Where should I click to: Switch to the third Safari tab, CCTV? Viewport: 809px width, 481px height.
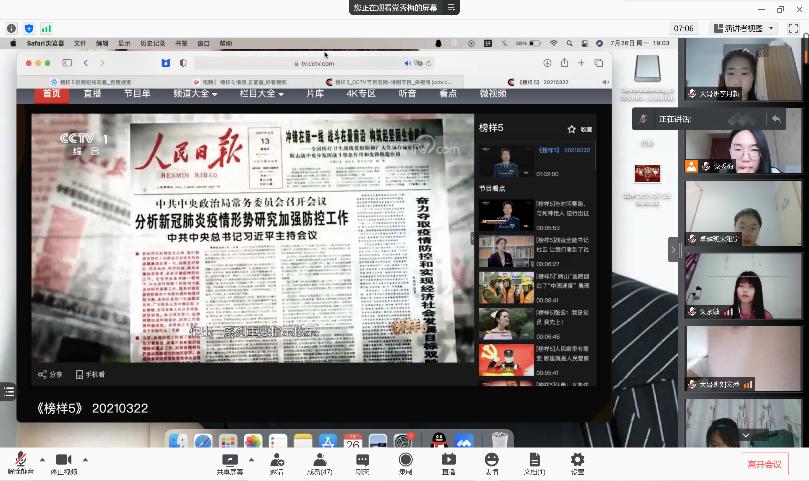(389, 82)
